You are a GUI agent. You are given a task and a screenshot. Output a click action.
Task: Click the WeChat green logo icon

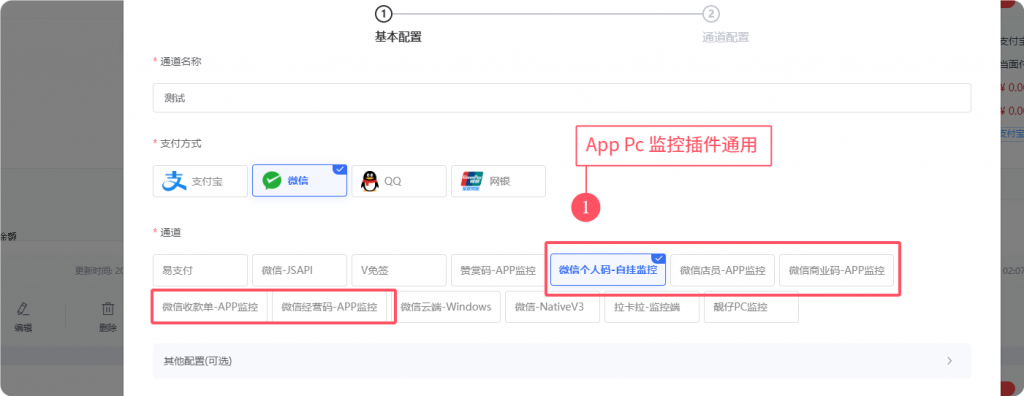pos(272,181)
